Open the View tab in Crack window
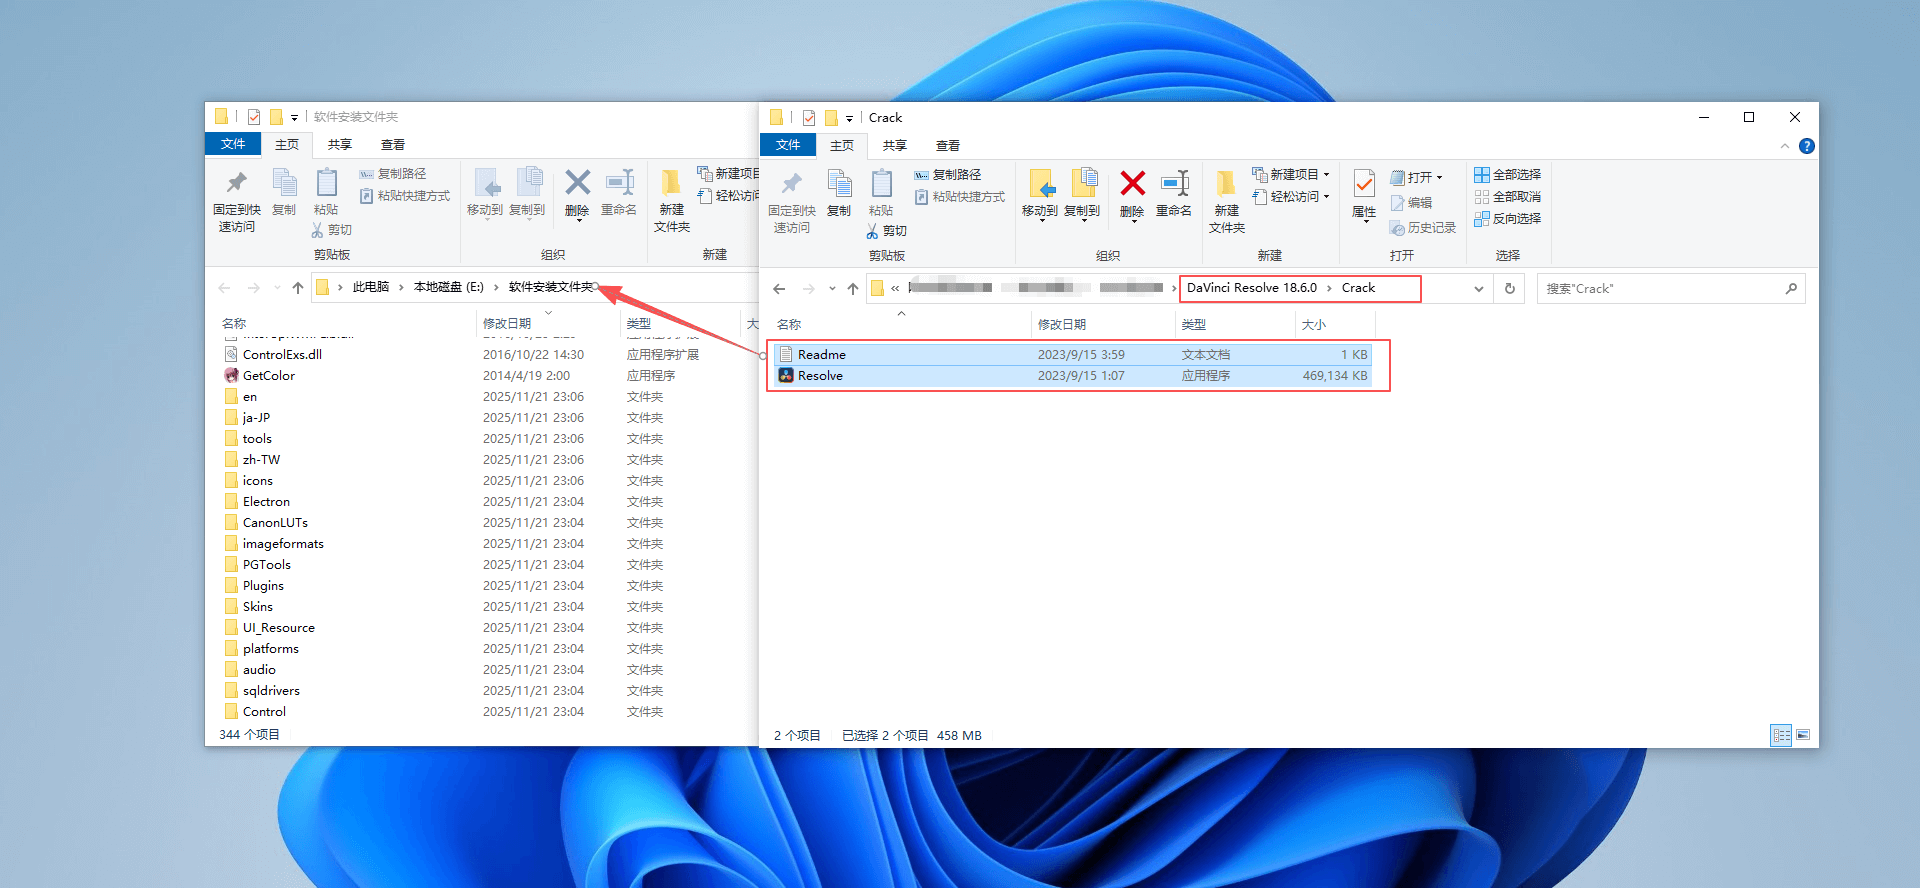This screenshot has height=888, width=1920. (x=947, y=146)
